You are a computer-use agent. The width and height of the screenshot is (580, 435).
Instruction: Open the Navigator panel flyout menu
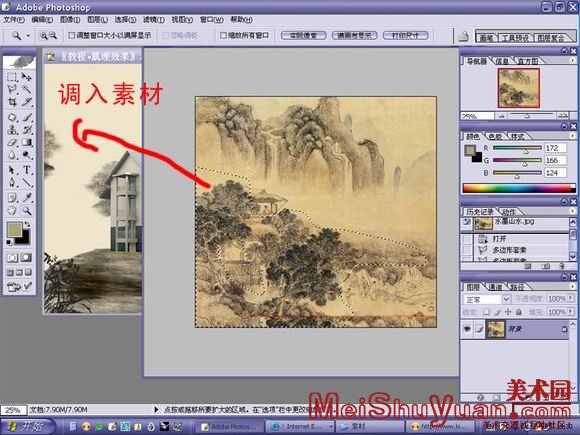point(572,60)
